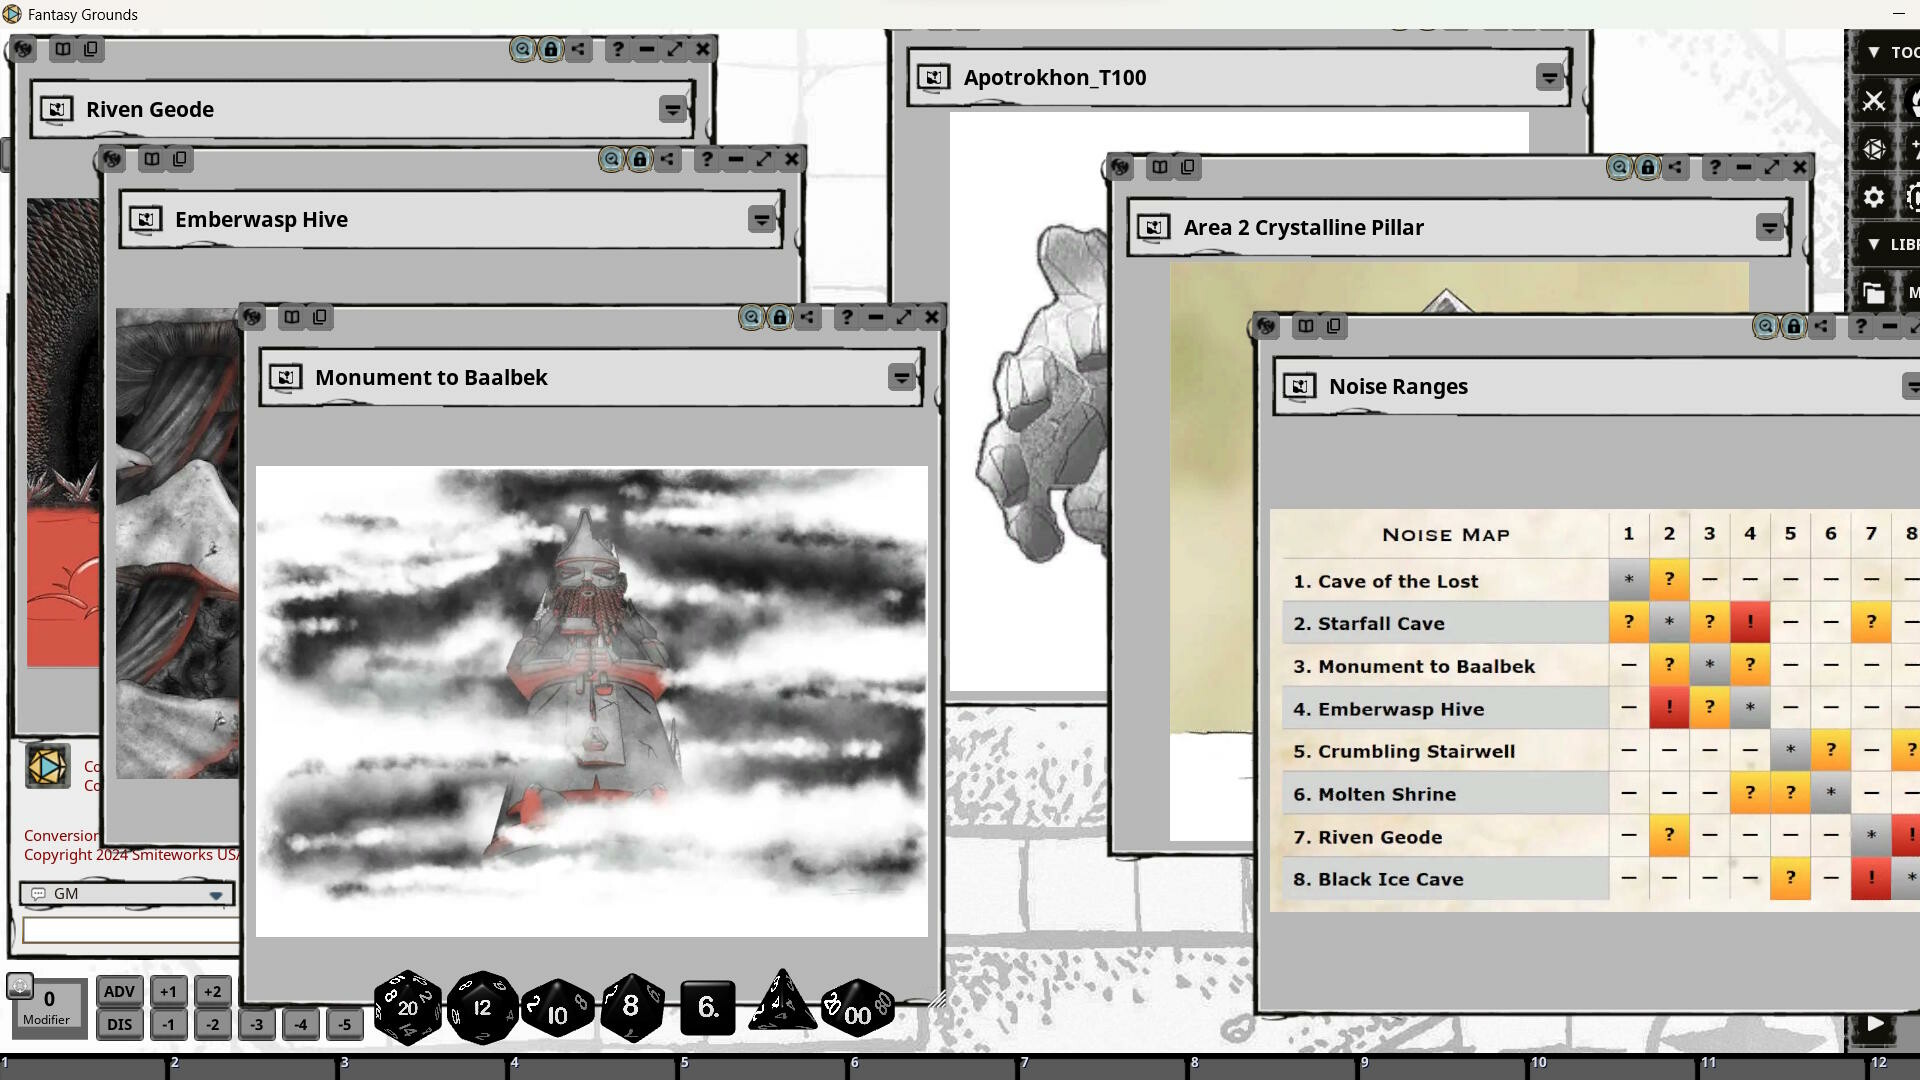Open Modules via the folder icon under Library

[1874, 291]
